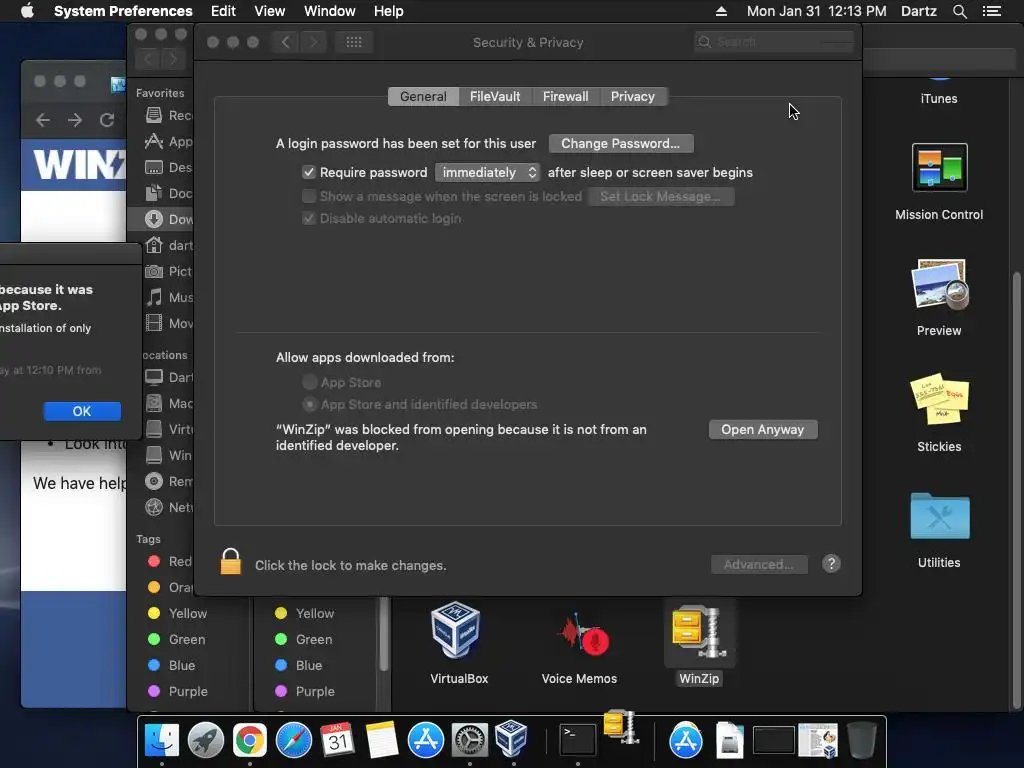Viewport: 1024px width, 768px height.
Task: Click Open Anyway for WinZip
Action: coord(763,430)
